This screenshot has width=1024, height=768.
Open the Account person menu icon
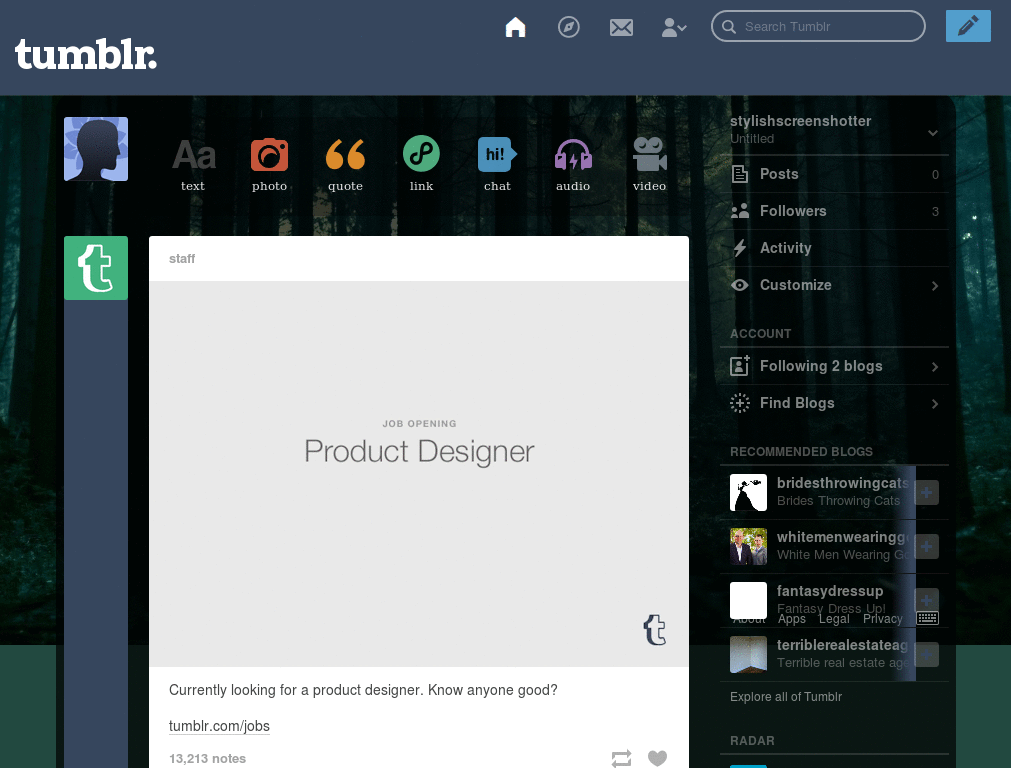click(674, 27)
